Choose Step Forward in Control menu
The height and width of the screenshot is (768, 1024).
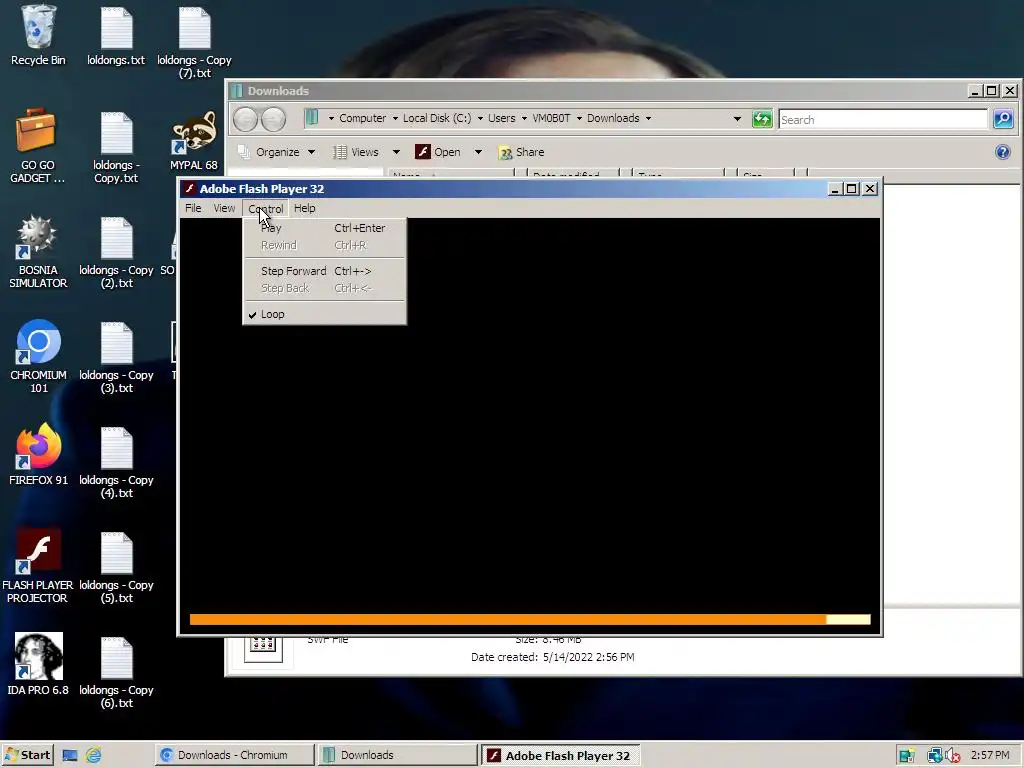coord(324,271)
